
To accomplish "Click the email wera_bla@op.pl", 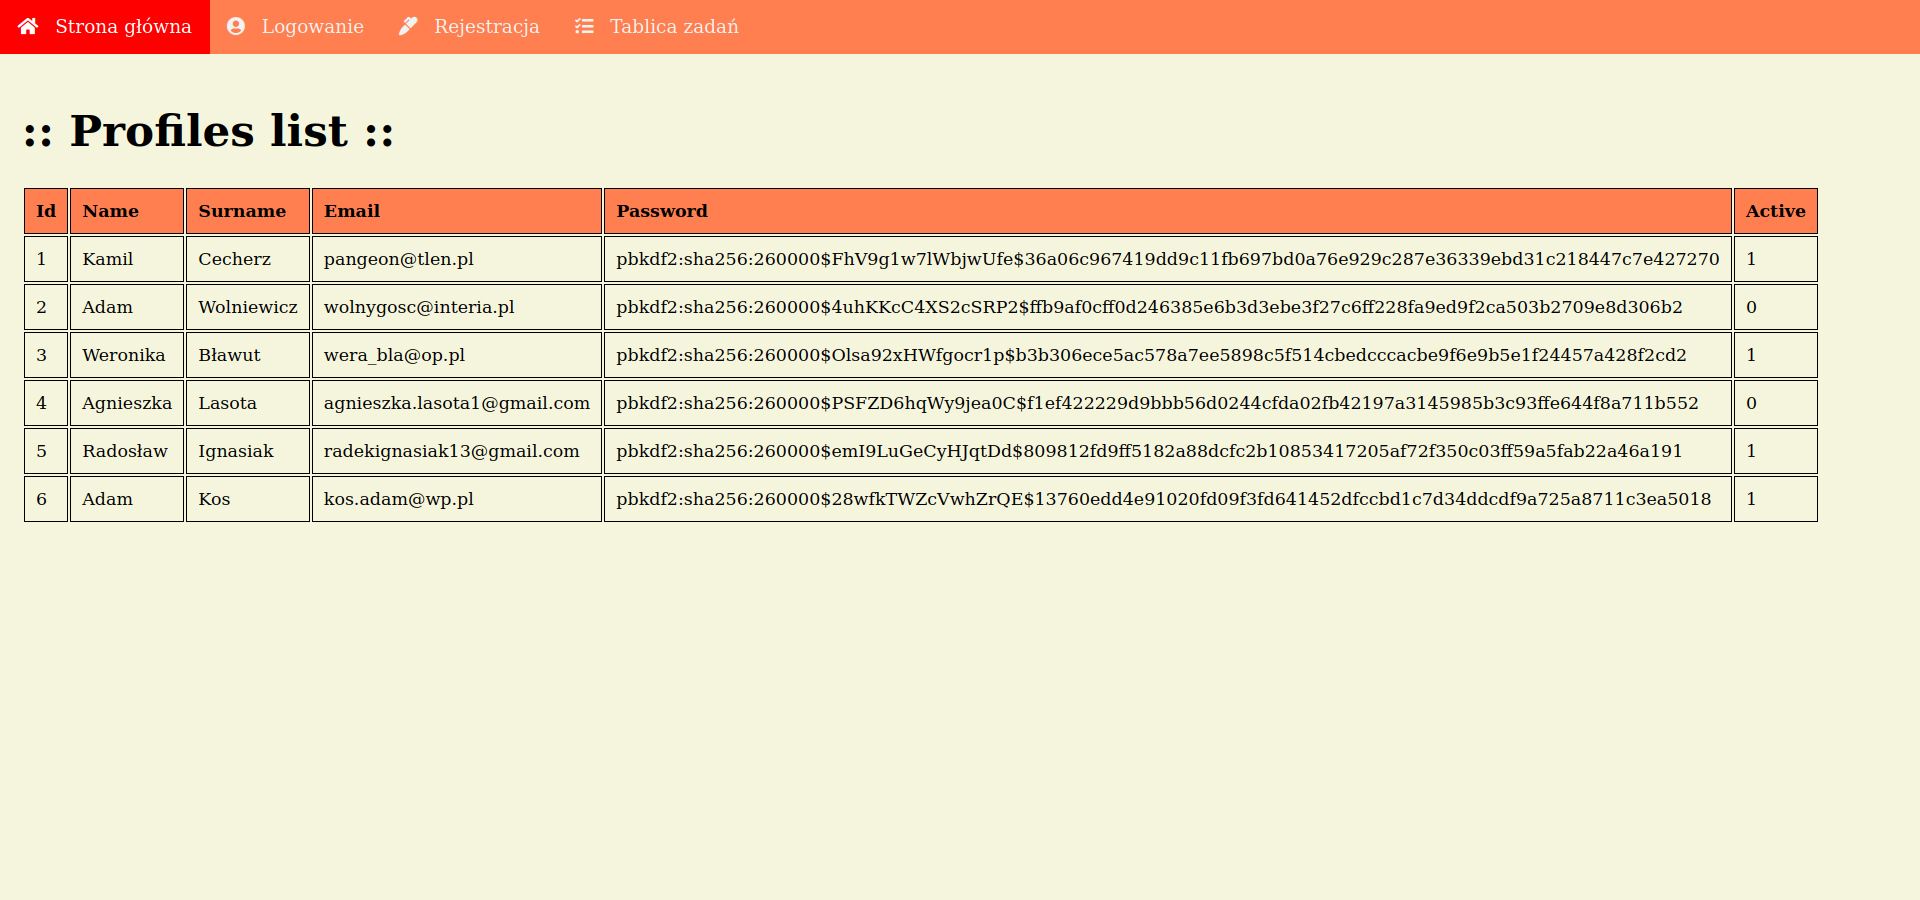I will tap(457, 355).
